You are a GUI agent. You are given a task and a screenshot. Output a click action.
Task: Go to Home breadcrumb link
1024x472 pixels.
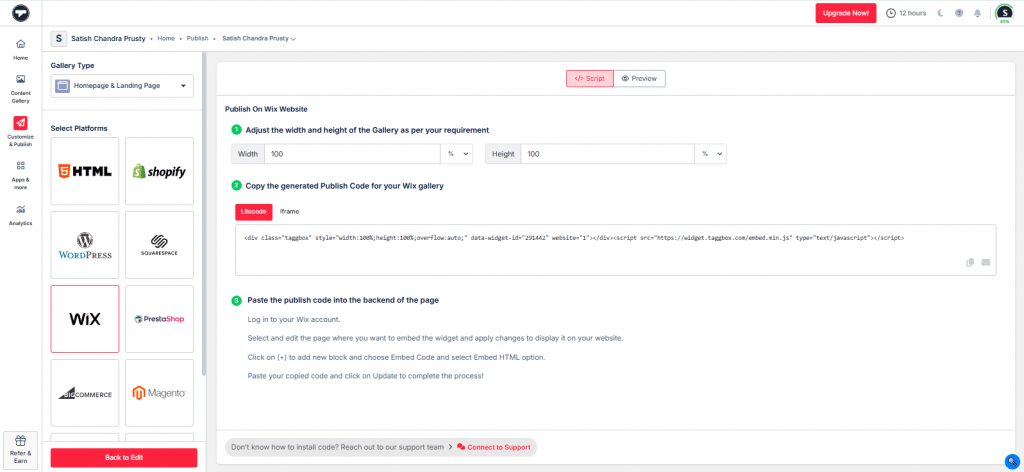point(166,39)
